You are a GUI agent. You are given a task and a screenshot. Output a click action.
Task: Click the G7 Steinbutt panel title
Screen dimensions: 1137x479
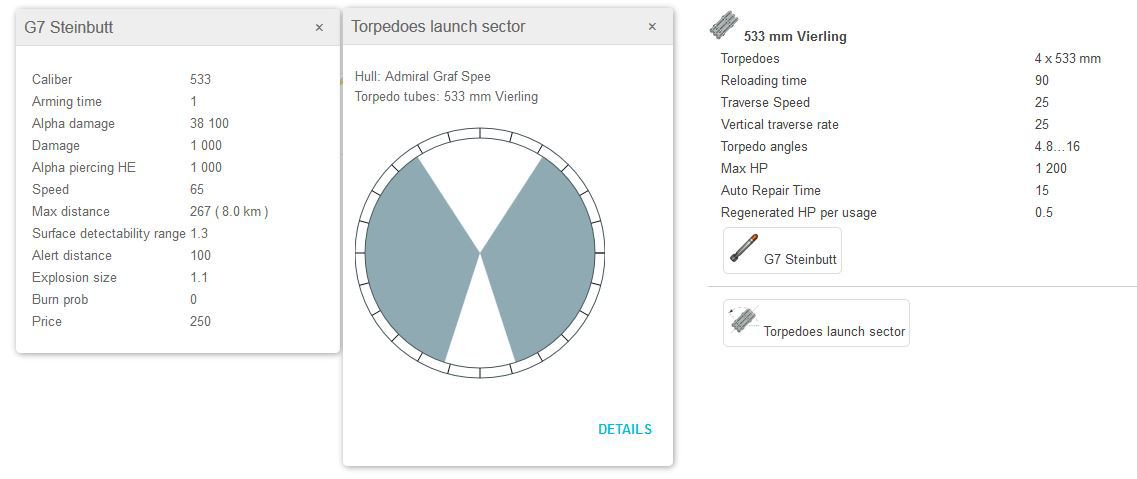pos(68,28)
